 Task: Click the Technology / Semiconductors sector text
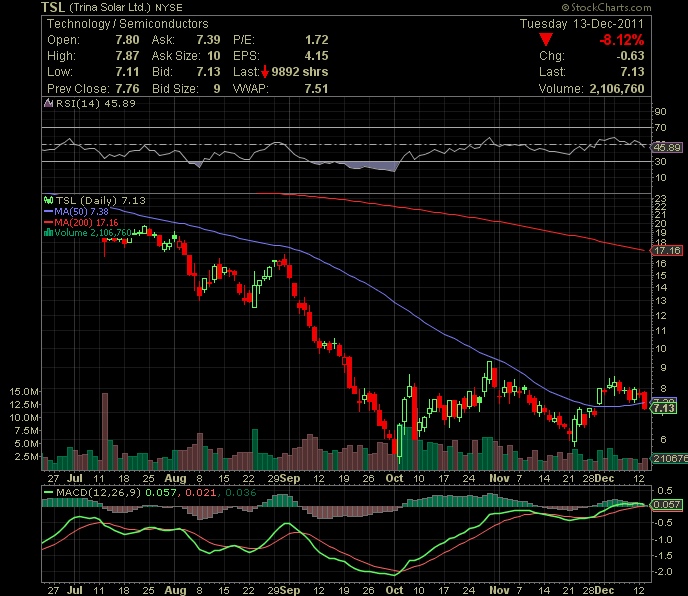[x=128, y=24]
